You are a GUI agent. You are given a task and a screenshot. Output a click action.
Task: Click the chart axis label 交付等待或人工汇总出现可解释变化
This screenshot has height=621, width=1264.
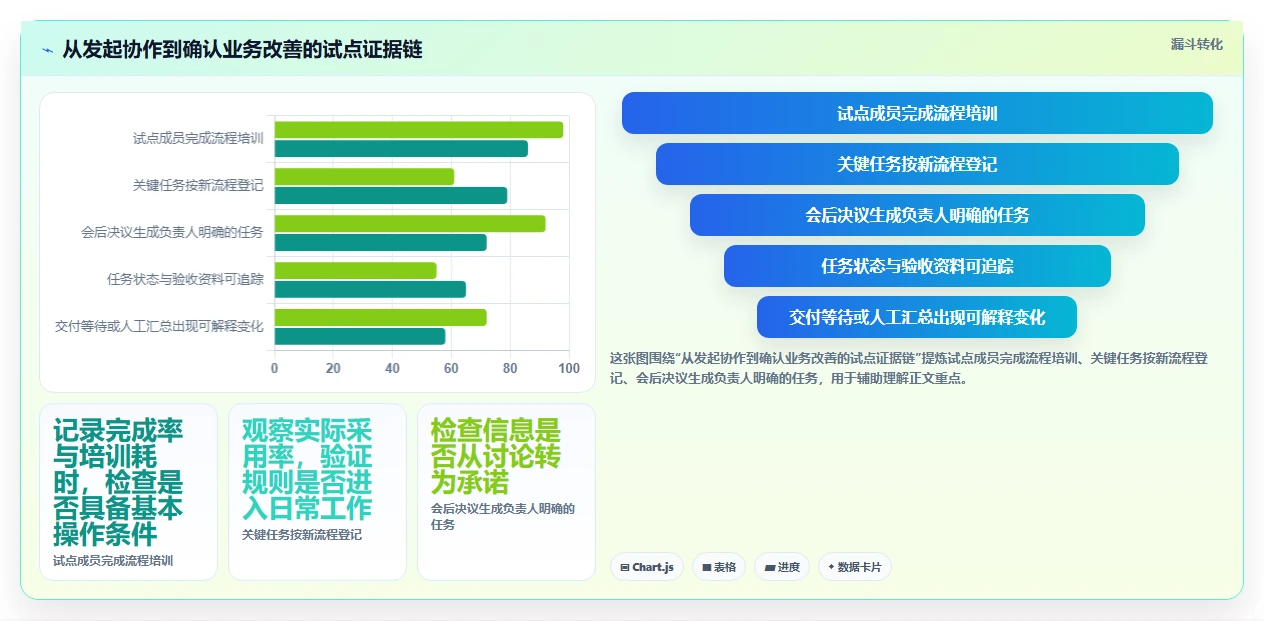coord(159,327)
